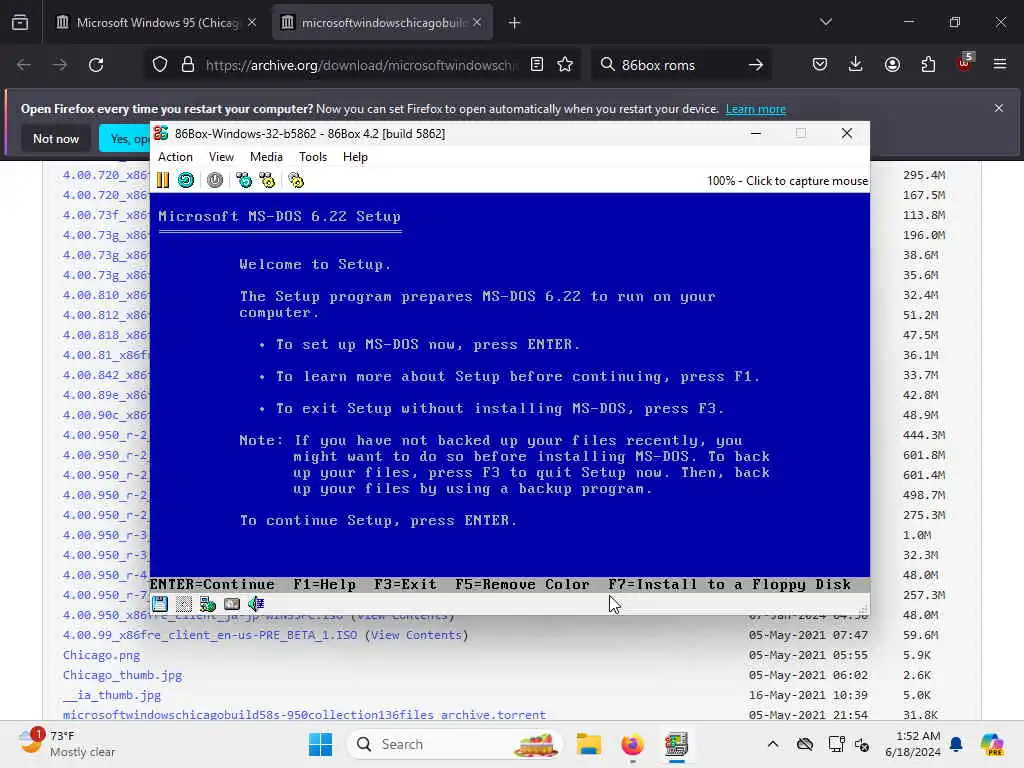The width and height of the screenshot is (1024, 768).
Task: Open the Tools menu in 86Box
Action: click(313, 157)
